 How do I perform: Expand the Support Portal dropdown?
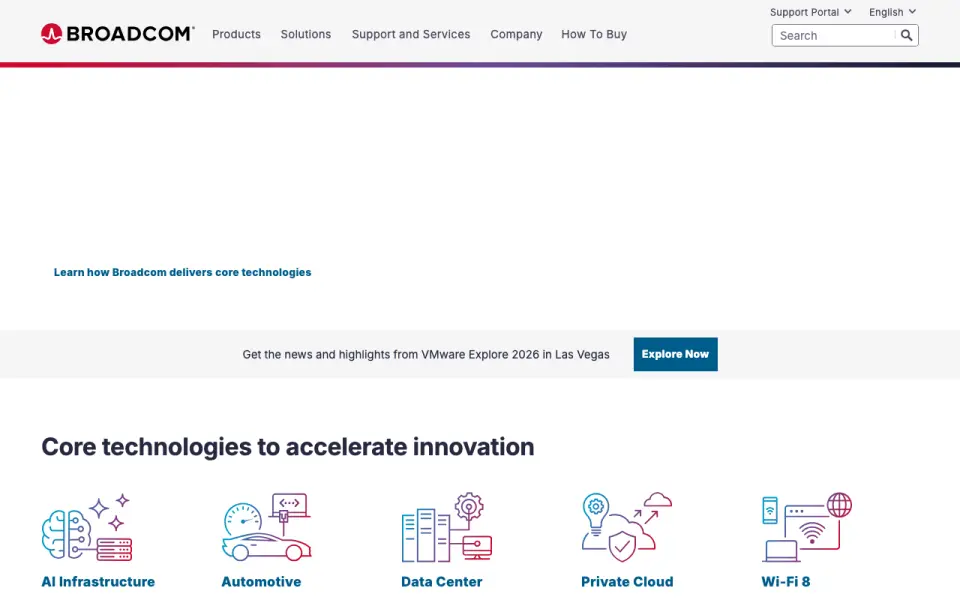pos(811,12)
